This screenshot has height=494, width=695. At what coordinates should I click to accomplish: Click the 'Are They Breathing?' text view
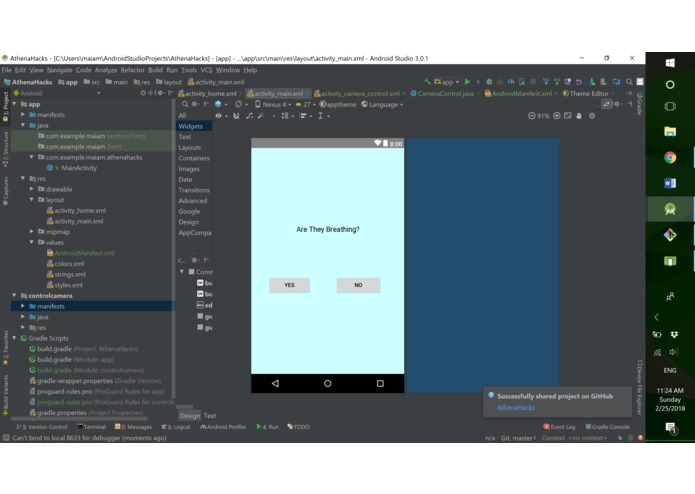328,229
